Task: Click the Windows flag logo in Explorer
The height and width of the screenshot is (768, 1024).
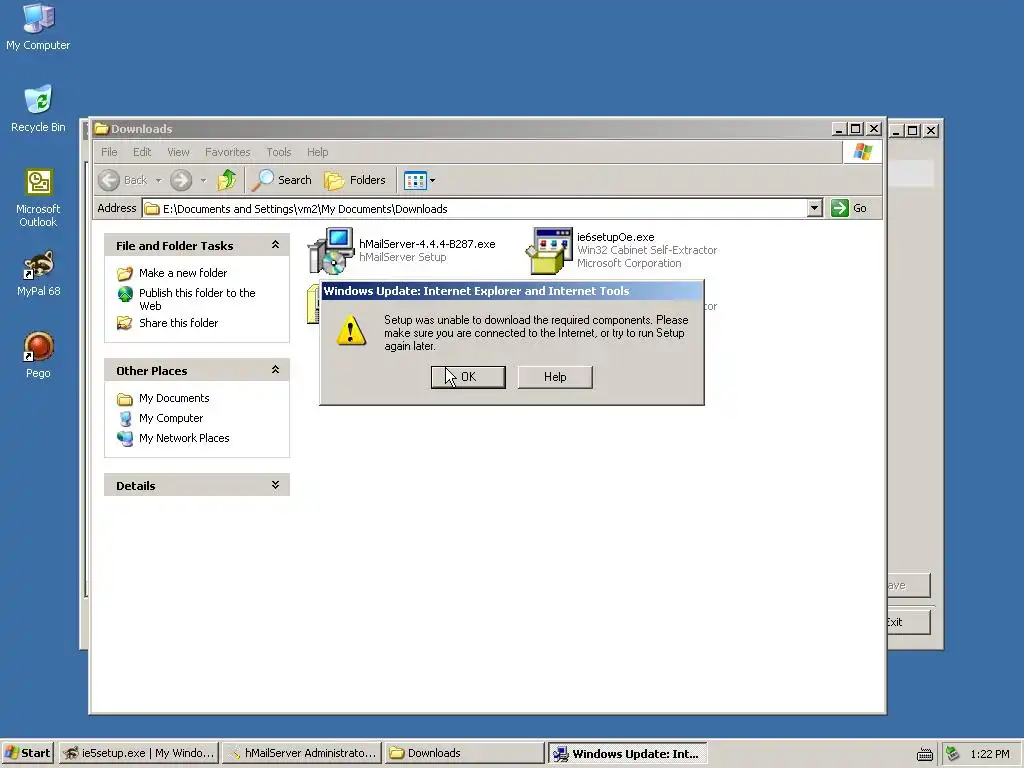Action: click(862, 152)
